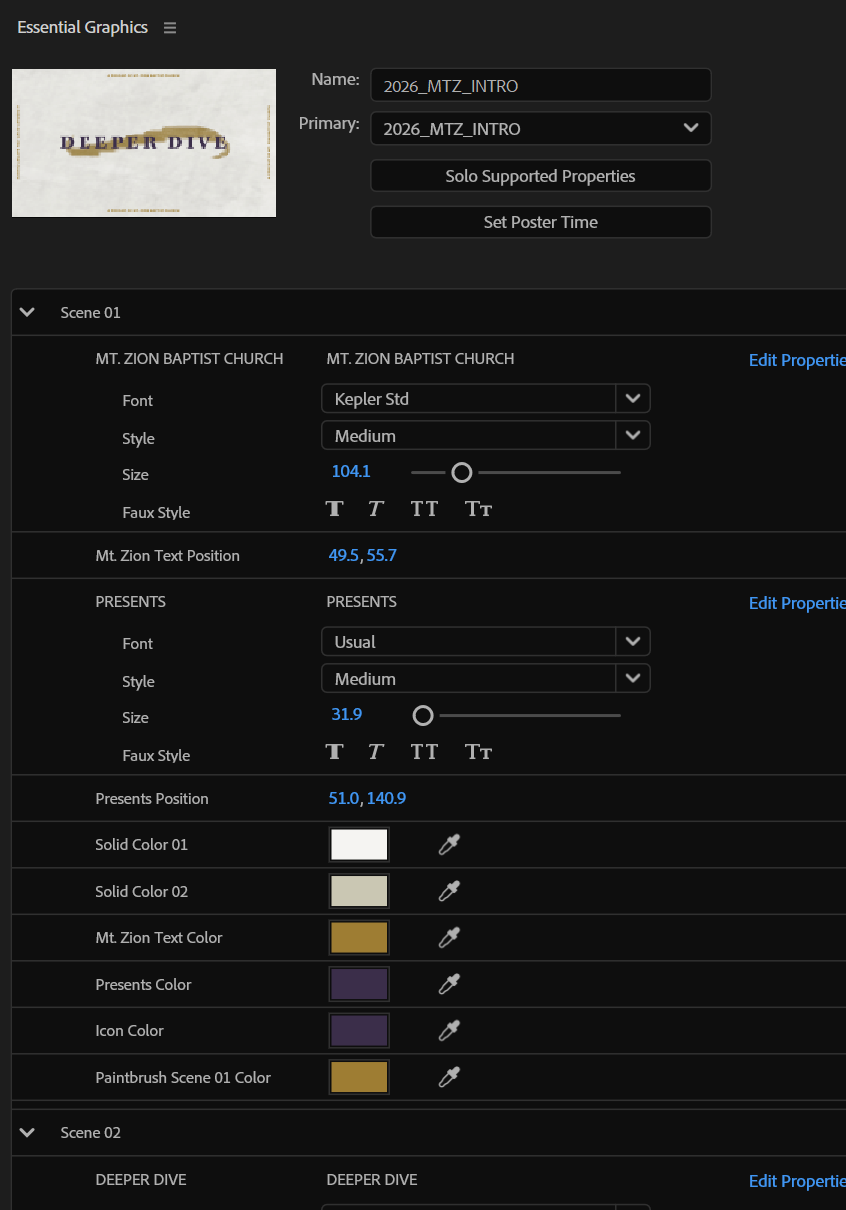This screenshot has height=1210, width=846.
Task: Open the Solid Color 02 beige swatch
Action: [359, 891]
